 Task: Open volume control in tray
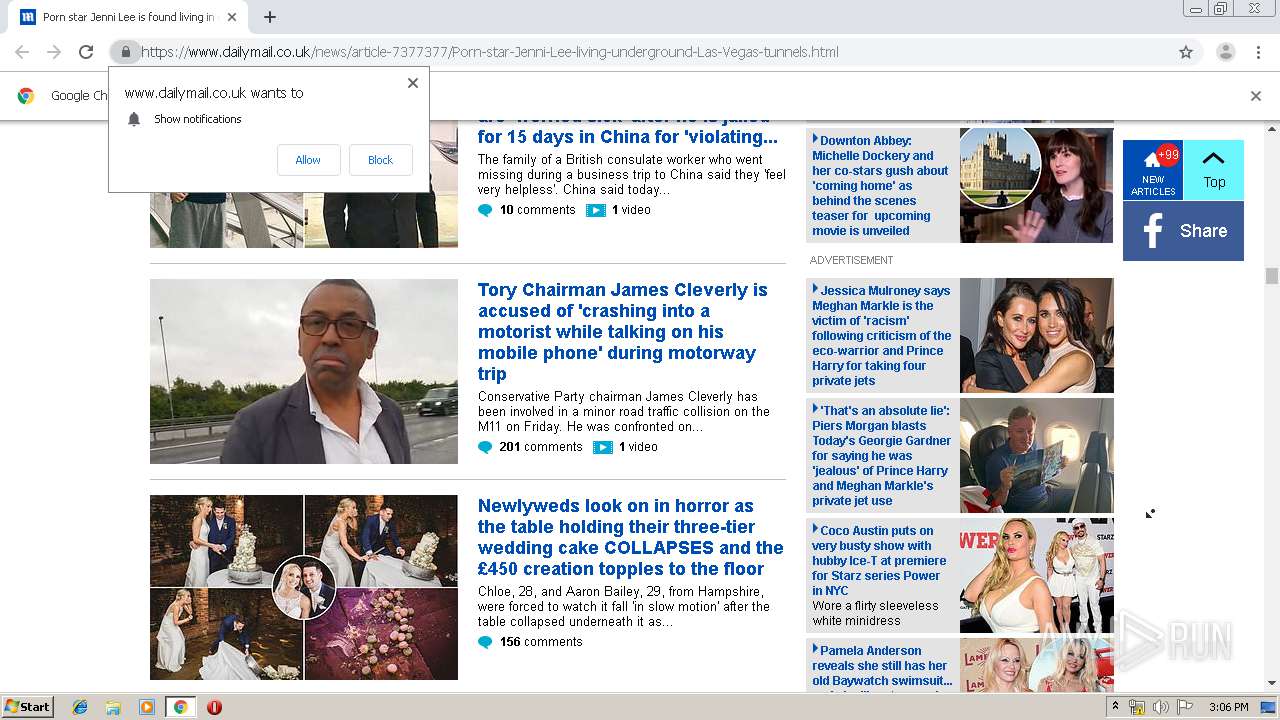pos(1161,707)
